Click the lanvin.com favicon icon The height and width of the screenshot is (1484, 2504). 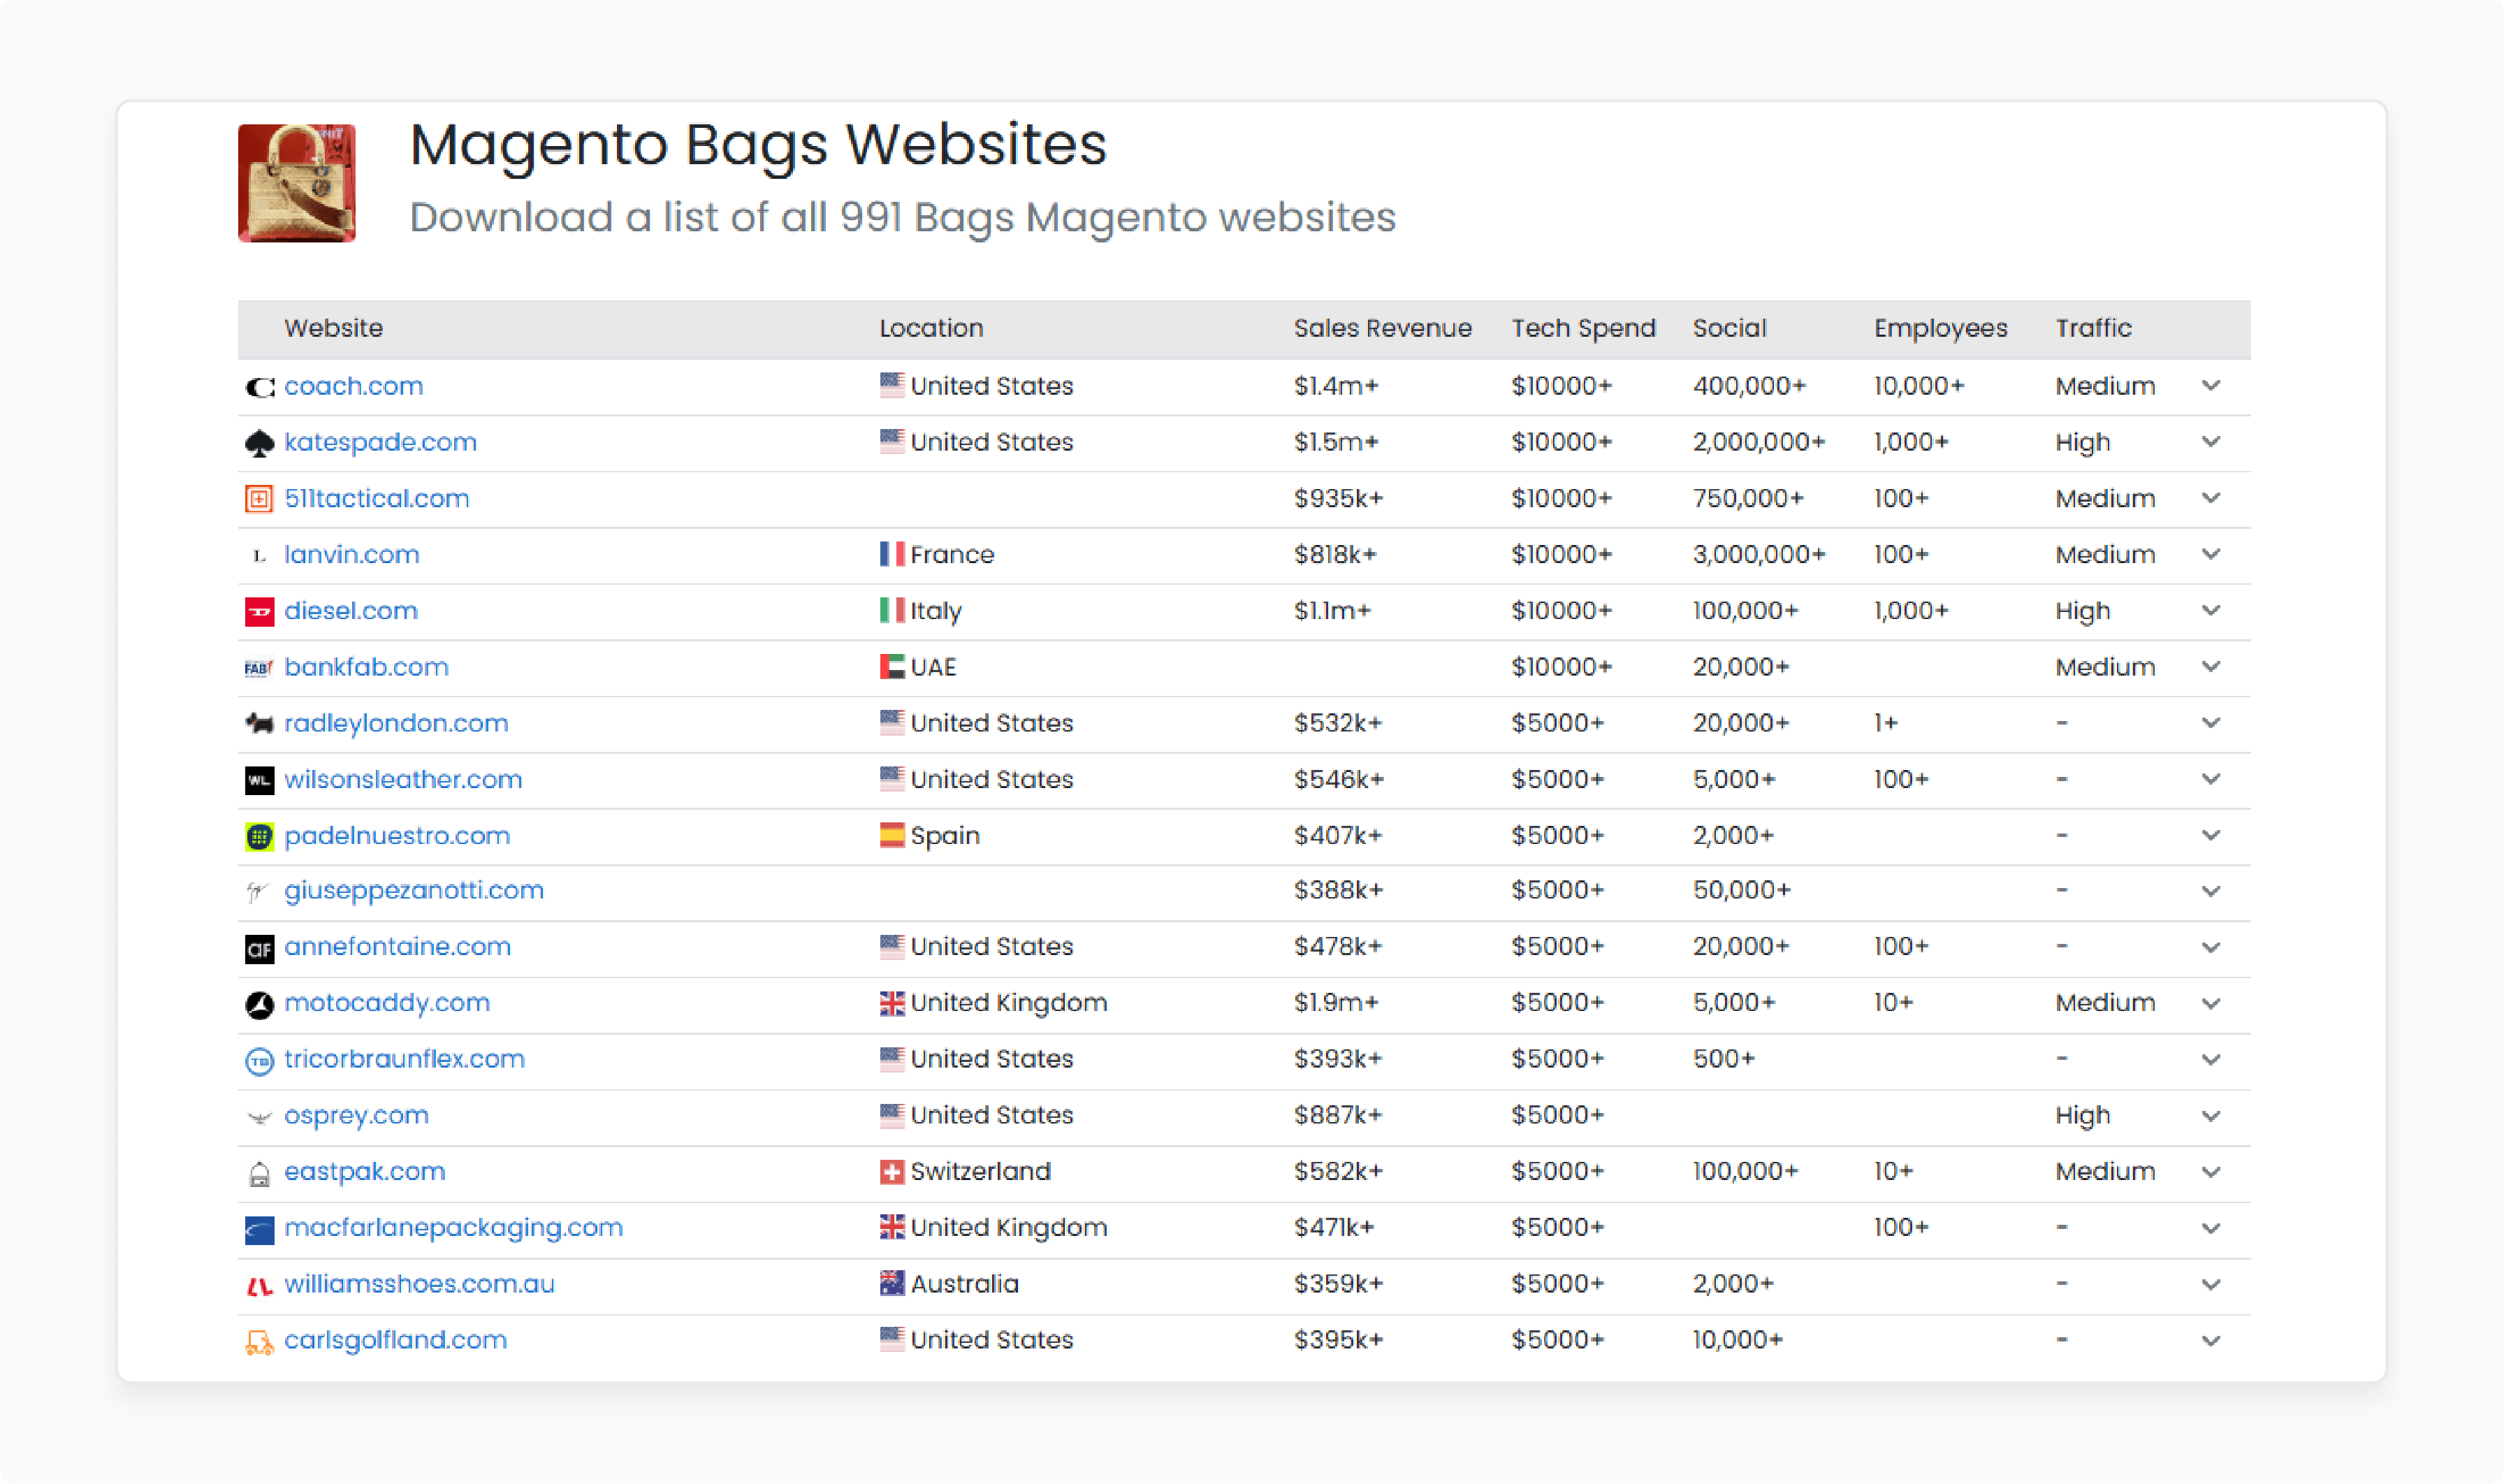[259, 556]
